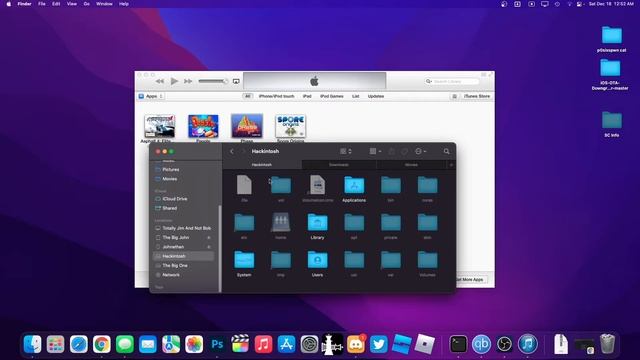Image resolution: width=640 pixels, height=360 pixels.
Task: Open Network in Finder sidebar
Action: point(171,275)
